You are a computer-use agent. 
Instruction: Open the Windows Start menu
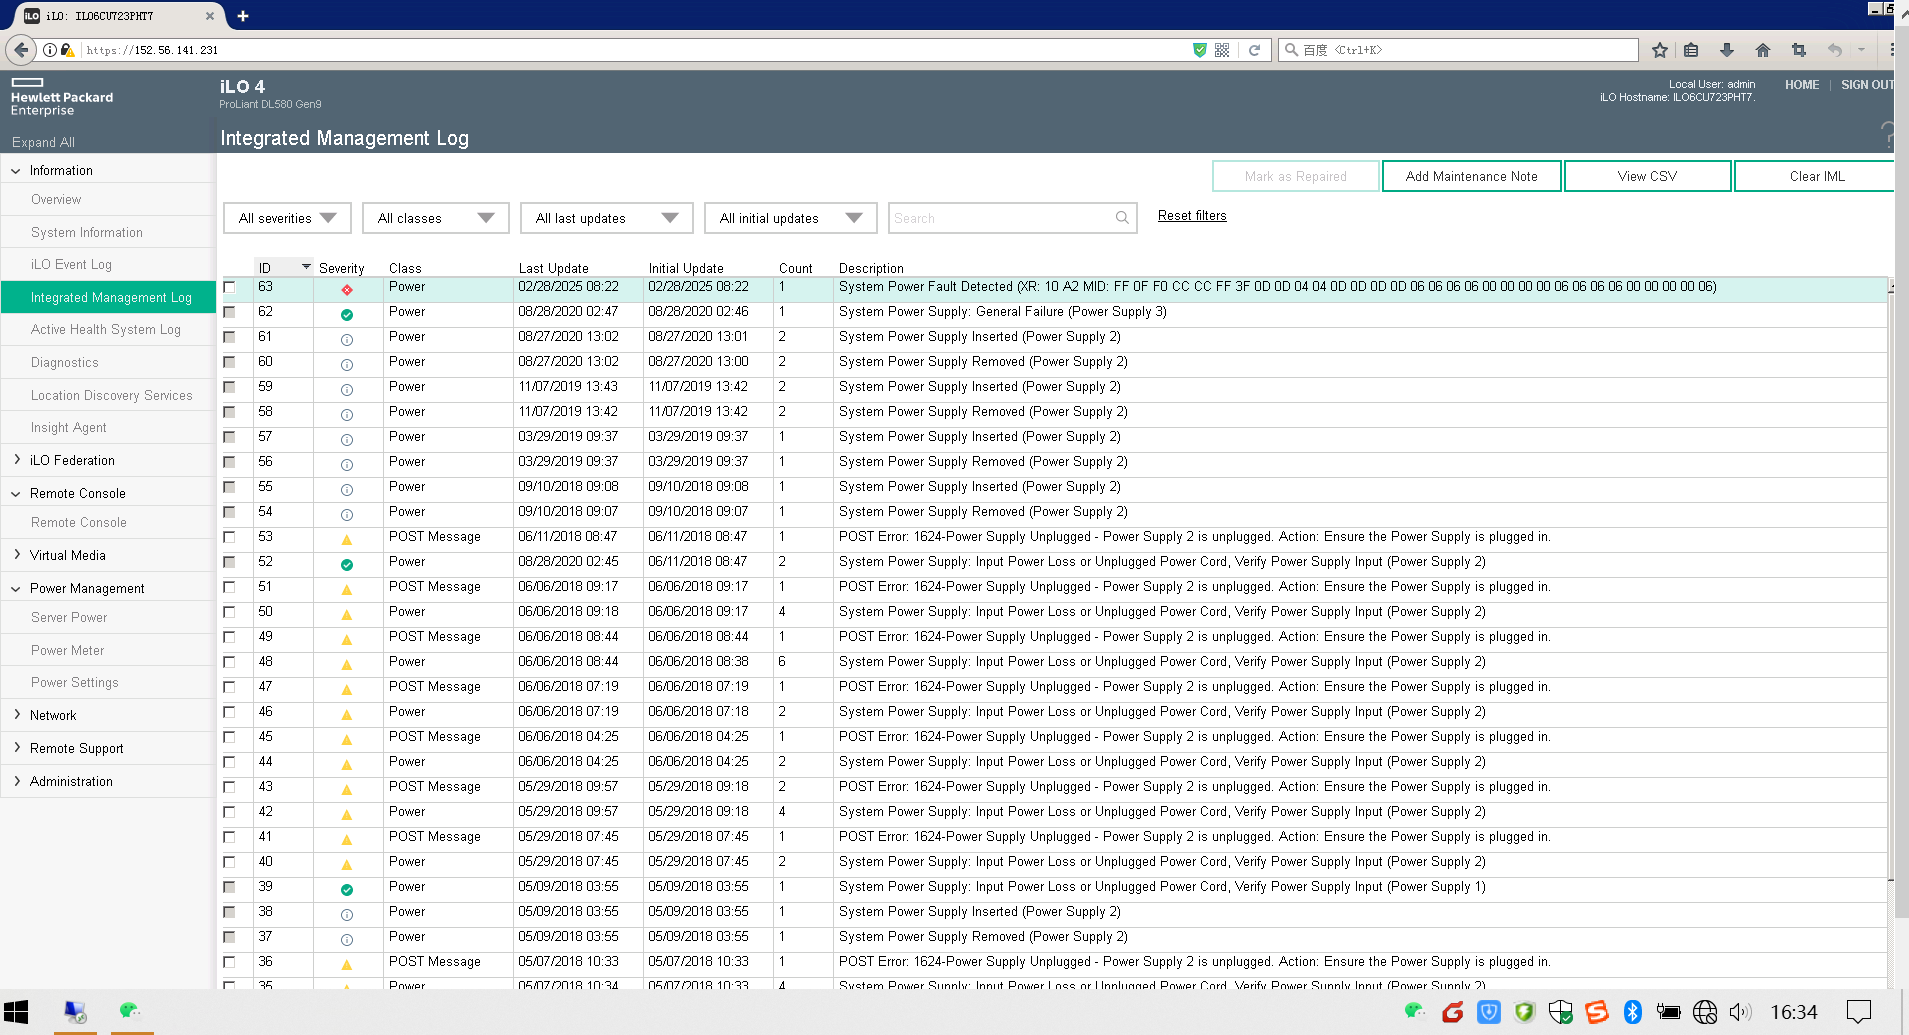(16, 1012)
